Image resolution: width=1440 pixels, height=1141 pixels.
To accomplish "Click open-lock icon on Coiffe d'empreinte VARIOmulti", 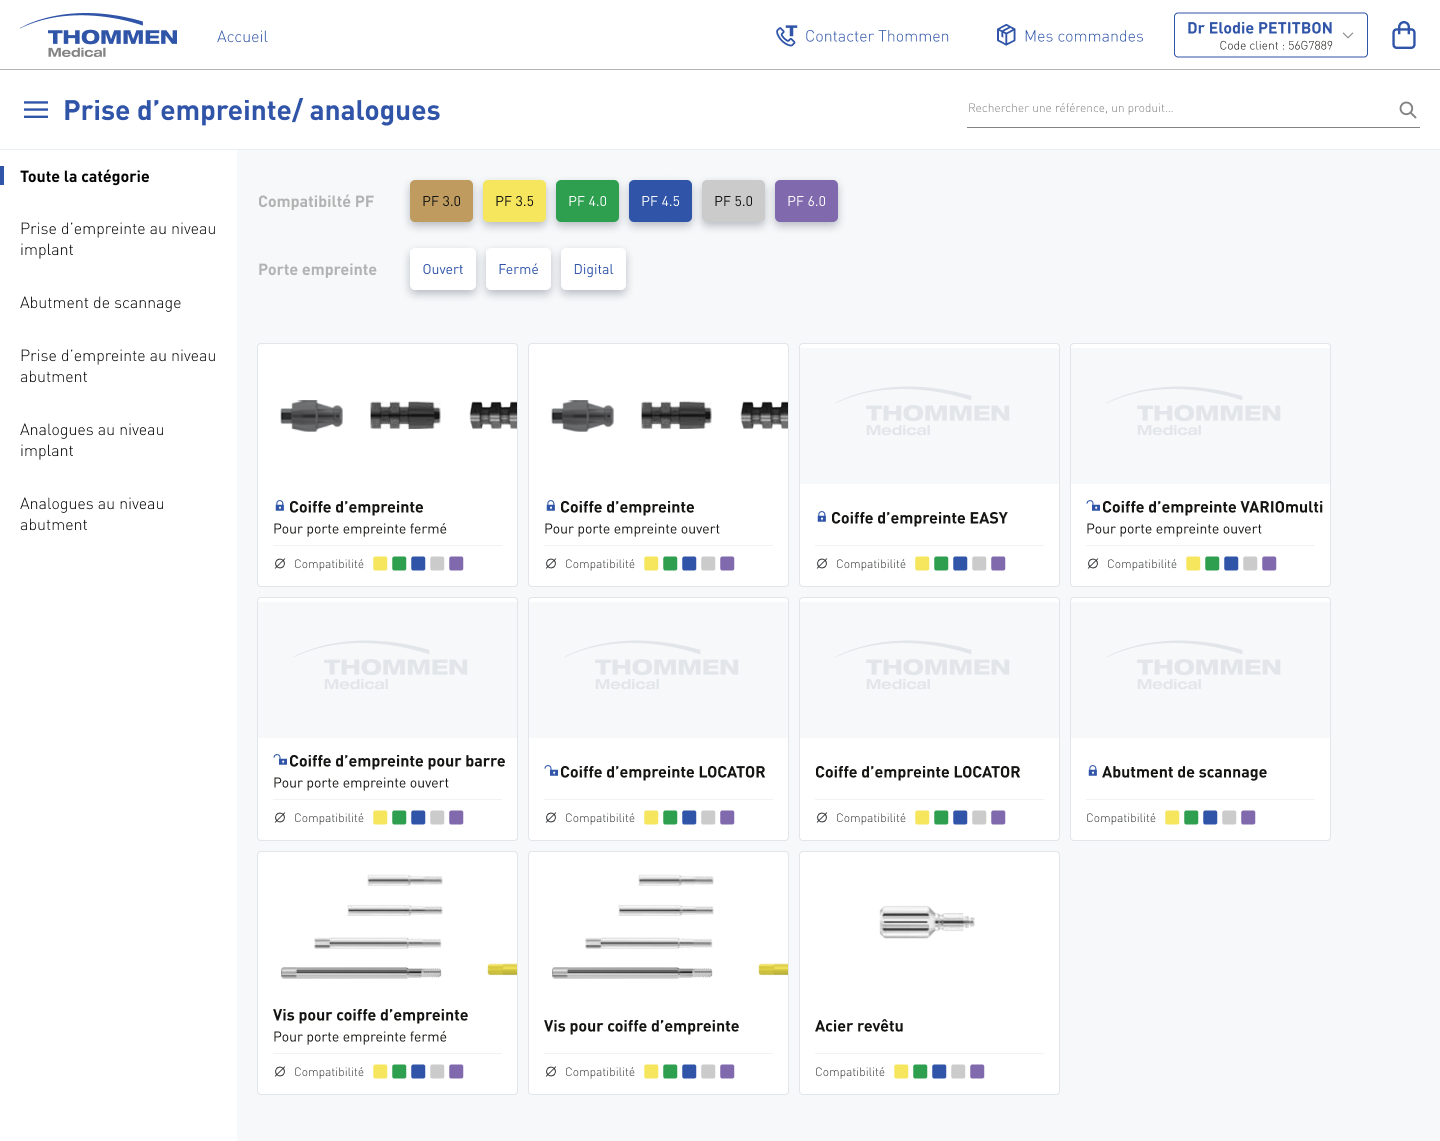I will pyautogui.click(x=1093, y=506).
